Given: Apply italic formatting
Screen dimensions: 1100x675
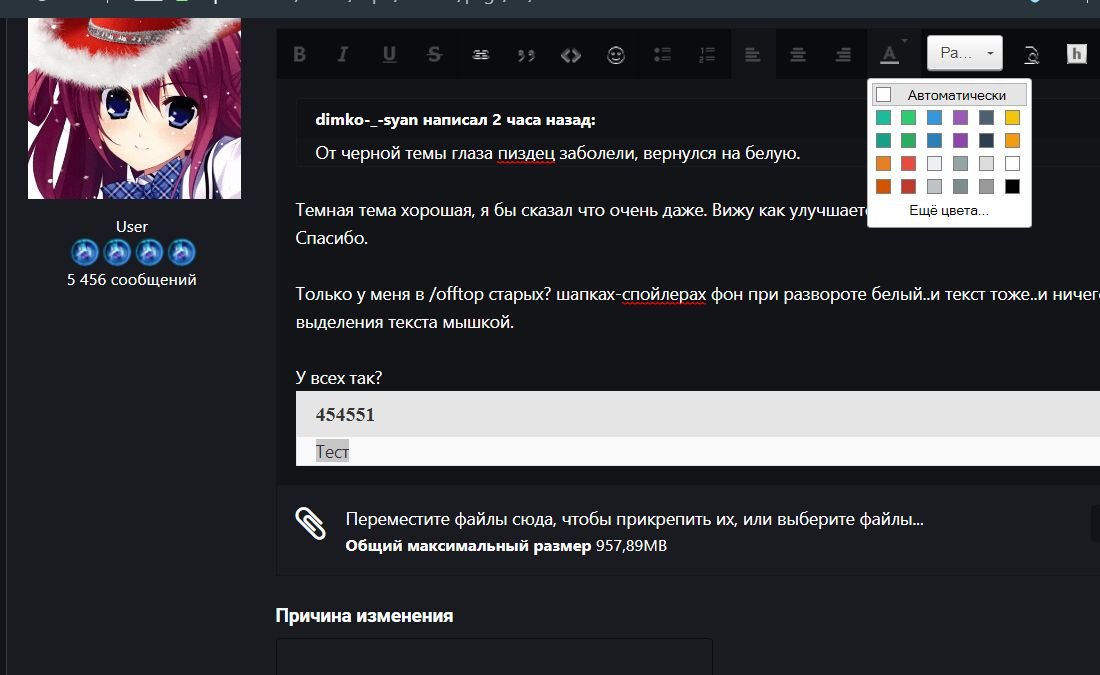Looking at the screenshot, I should coord(342,54).
